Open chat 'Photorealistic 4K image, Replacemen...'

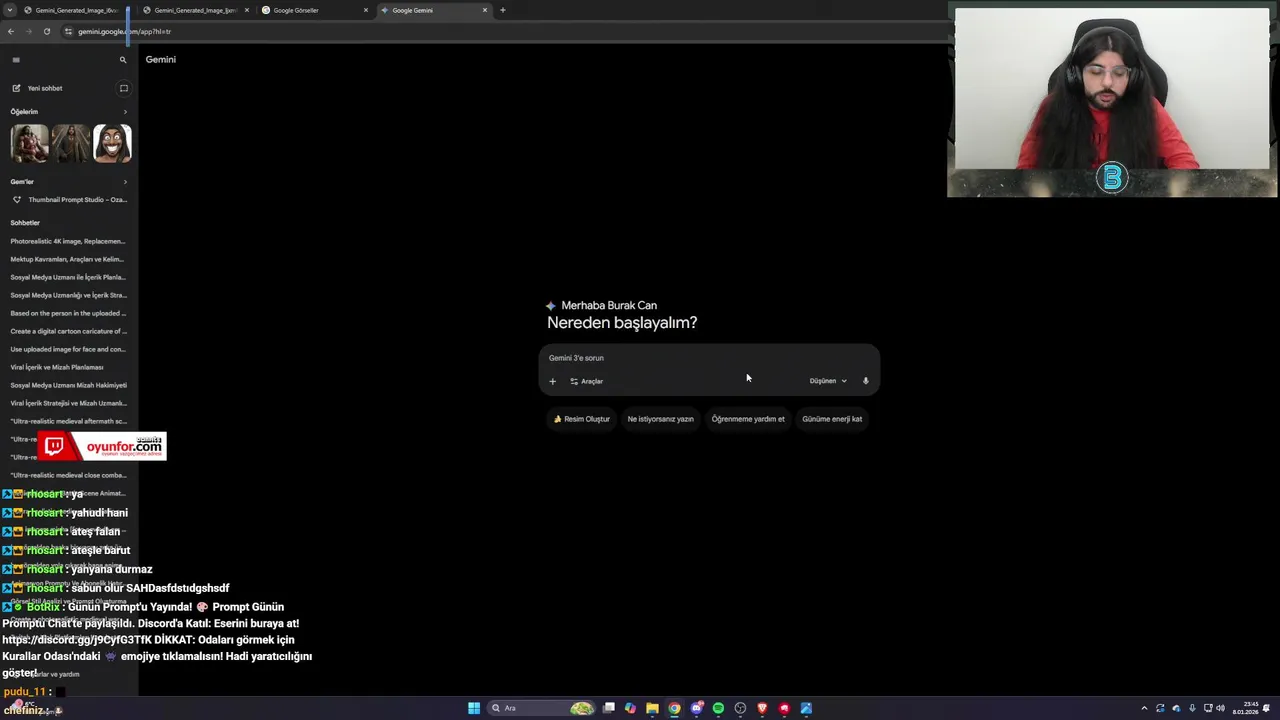68,241
